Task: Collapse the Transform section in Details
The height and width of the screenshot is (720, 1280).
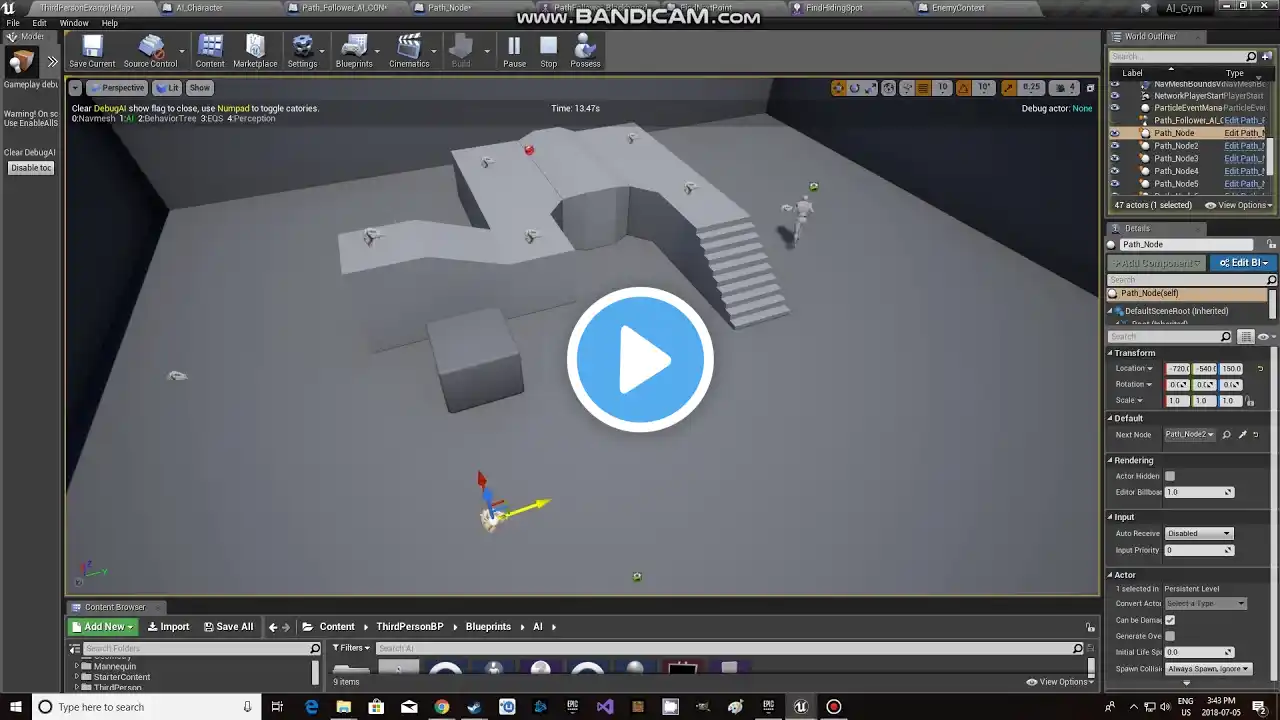Action: pos(1110,353)
